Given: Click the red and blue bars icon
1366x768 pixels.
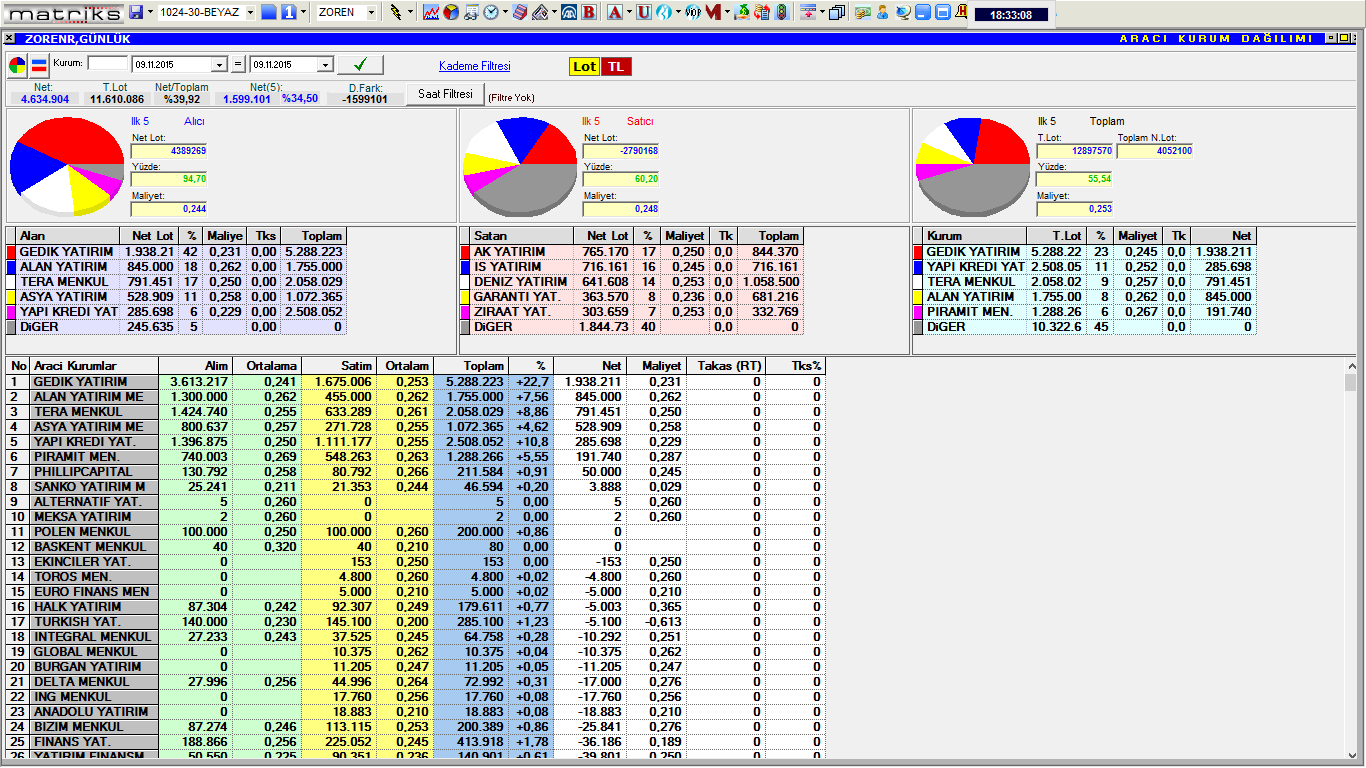Looking at the screenshot, I should coord(39,66).
